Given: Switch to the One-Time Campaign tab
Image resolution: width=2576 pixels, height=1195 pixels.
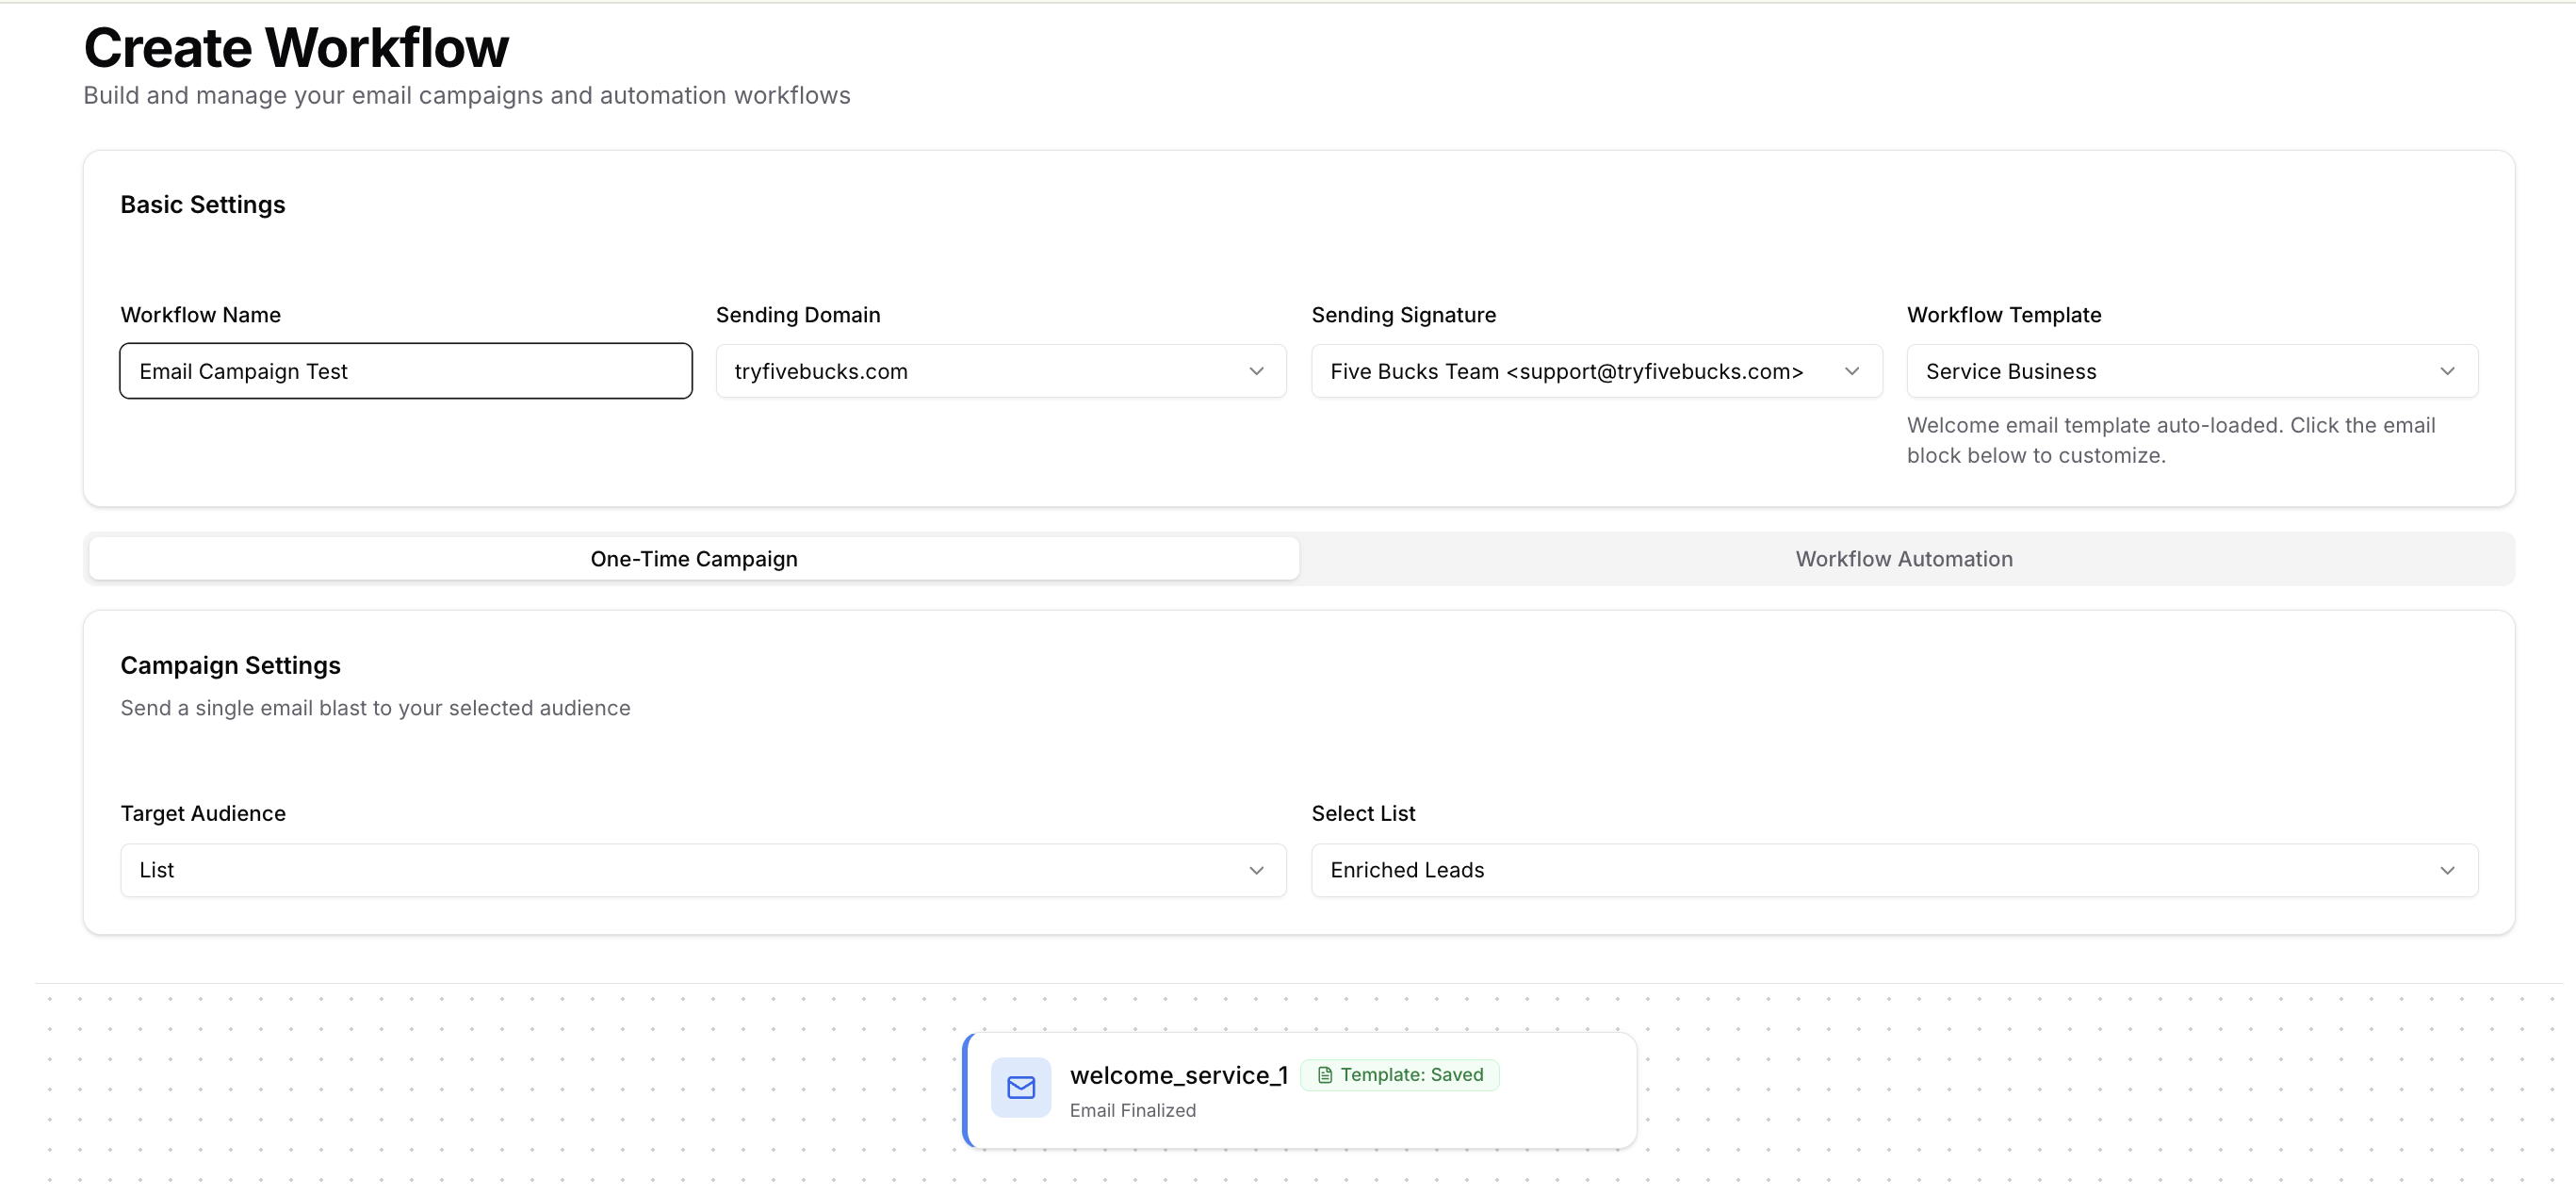Looking at the screenshot, I should 694,559.
